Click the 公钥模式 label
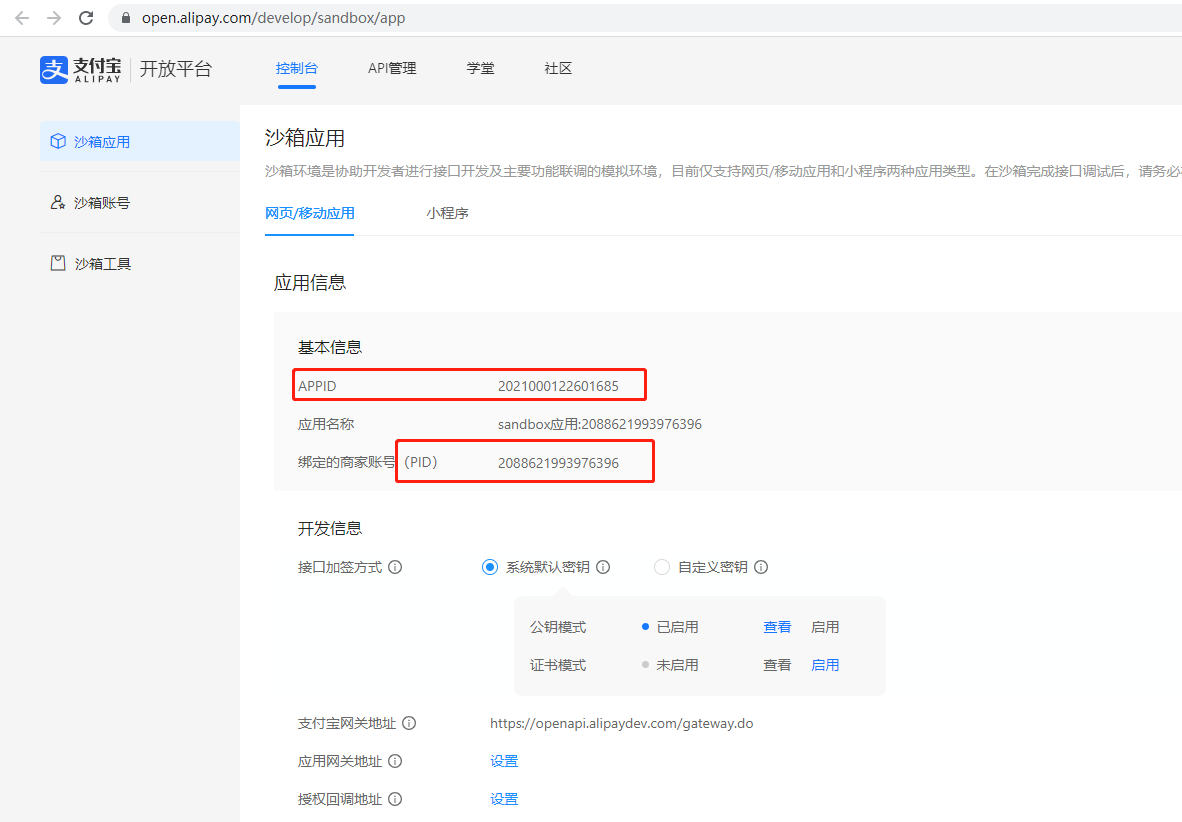 tap(558, 627)
